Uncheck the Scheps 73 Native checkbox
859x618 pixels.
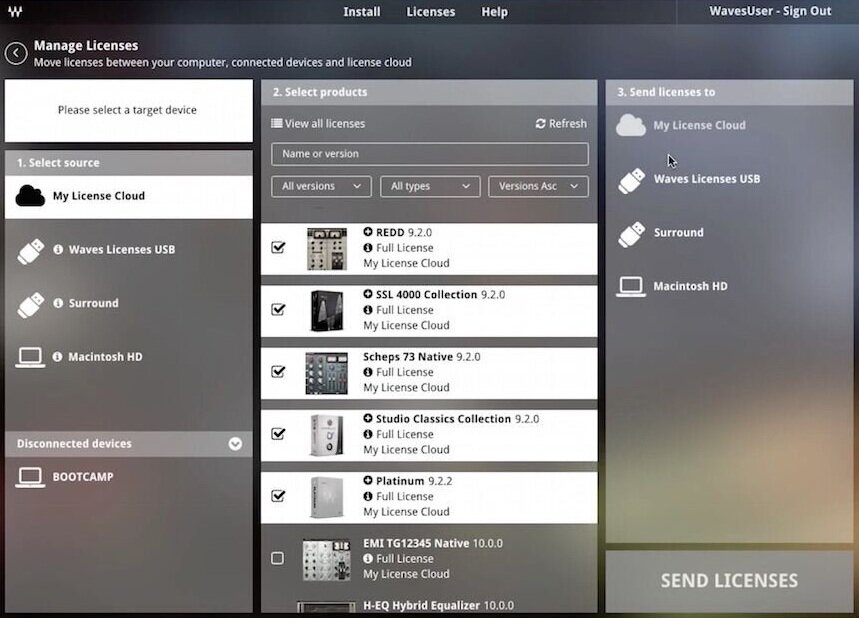[x=278, y=371]
